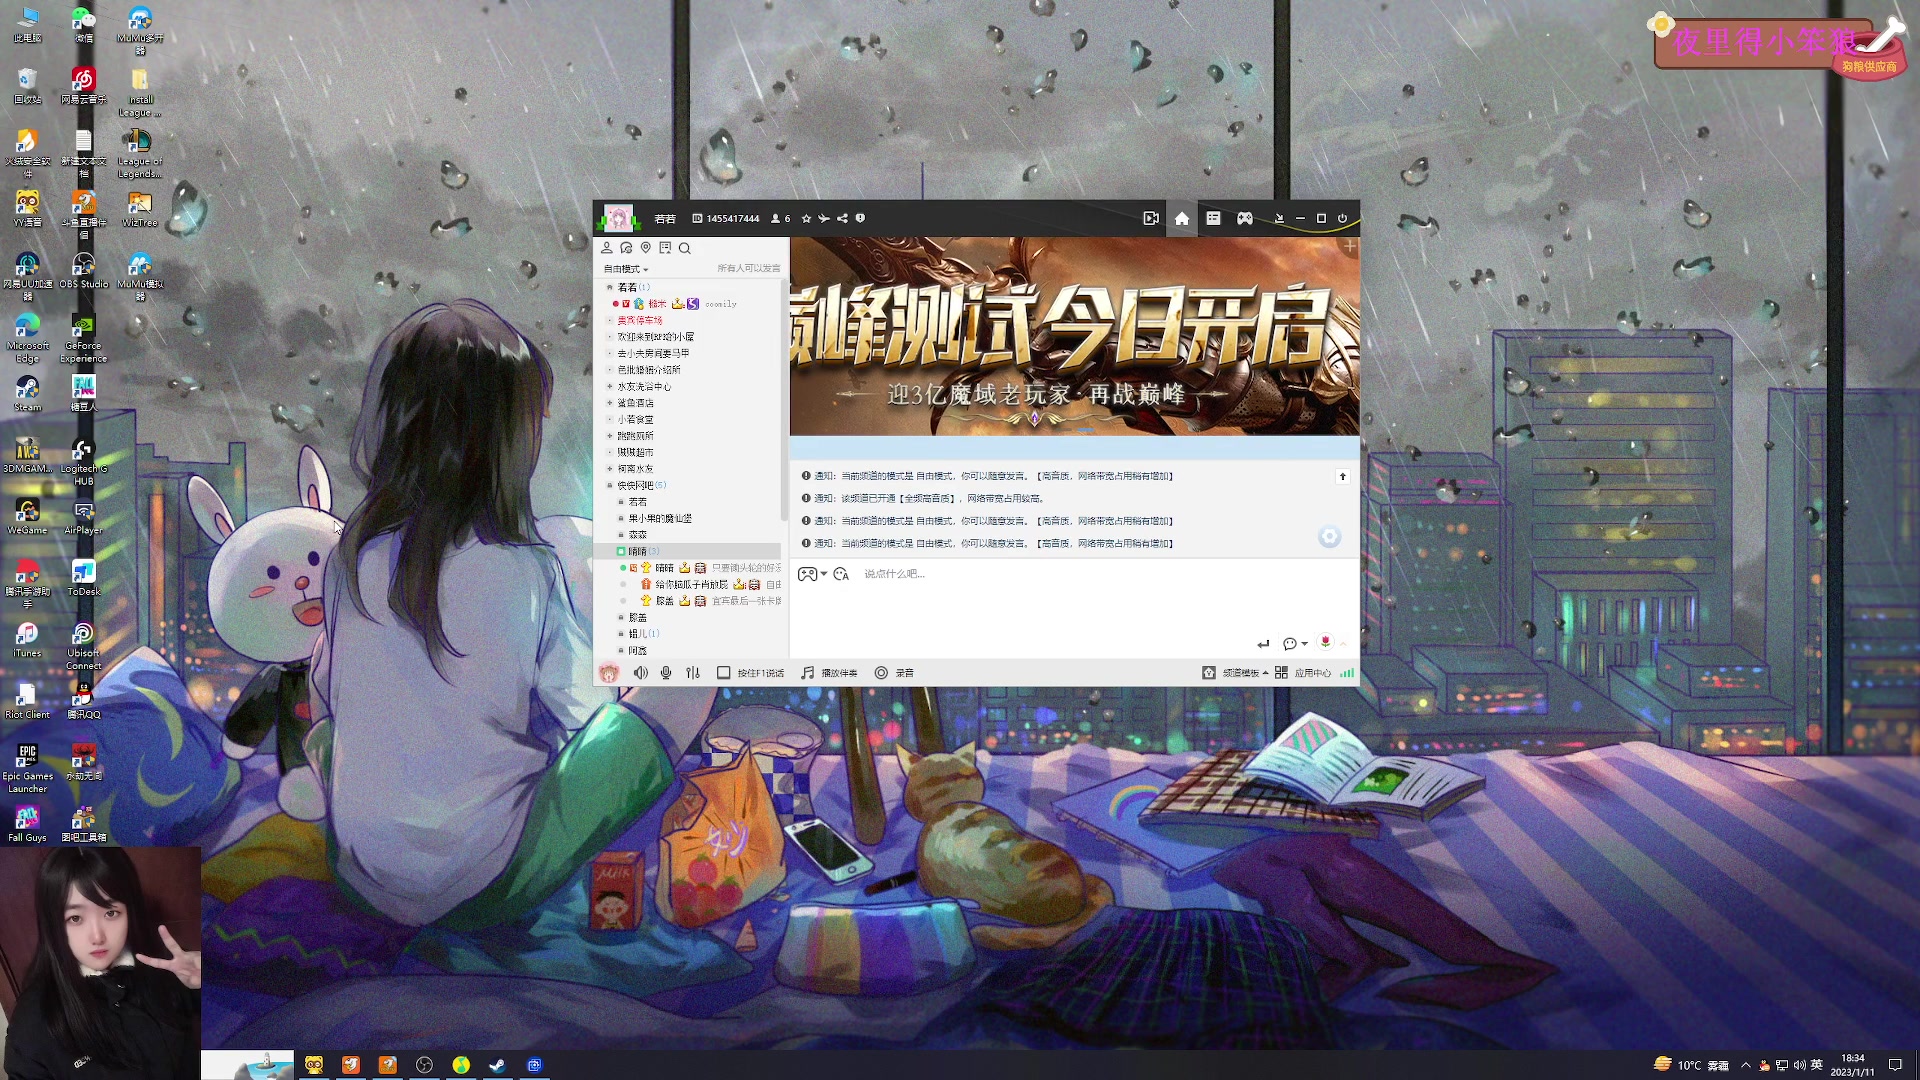
Task: Select the 阿鑫 sub-channel
Action: tap(638, 651)
